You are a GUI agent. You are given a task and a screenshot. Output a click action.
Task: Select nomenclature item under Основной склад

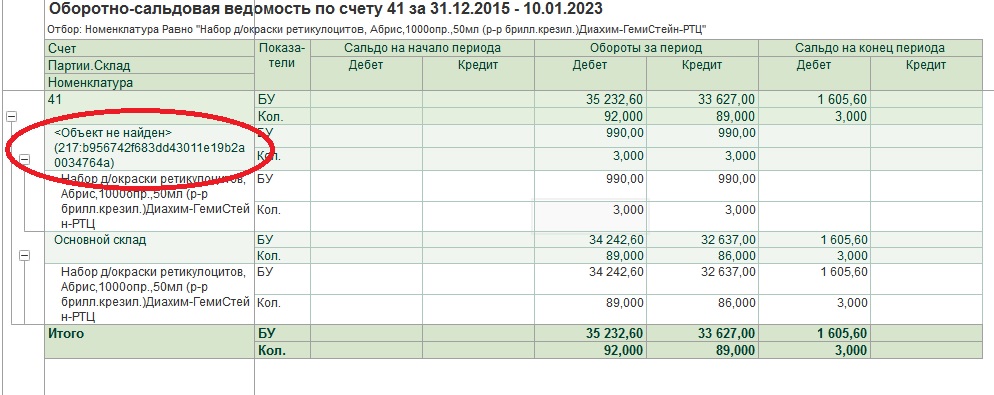point(153,294)
